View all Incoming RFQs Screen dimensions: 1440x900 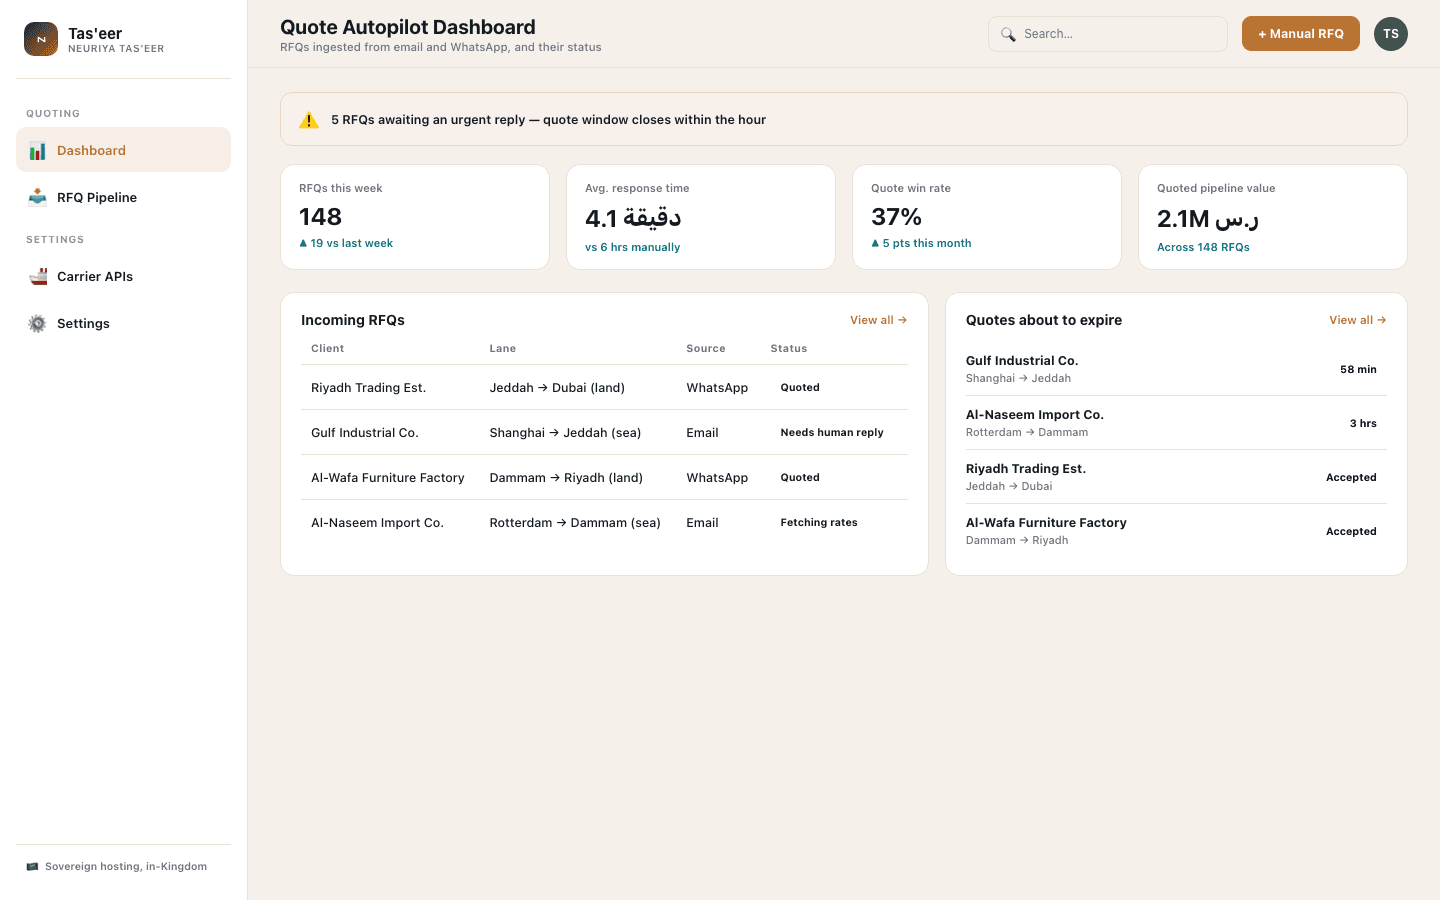point(879,320)
